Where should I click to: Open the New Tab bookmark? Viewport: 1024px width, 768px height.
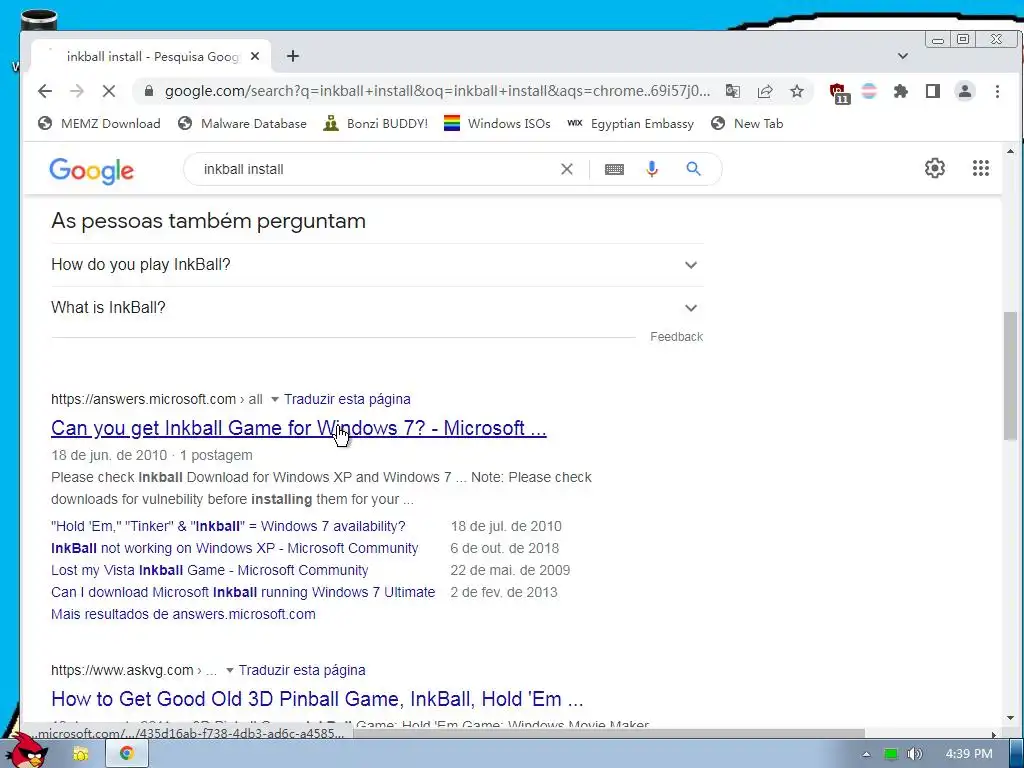(747, 123)
